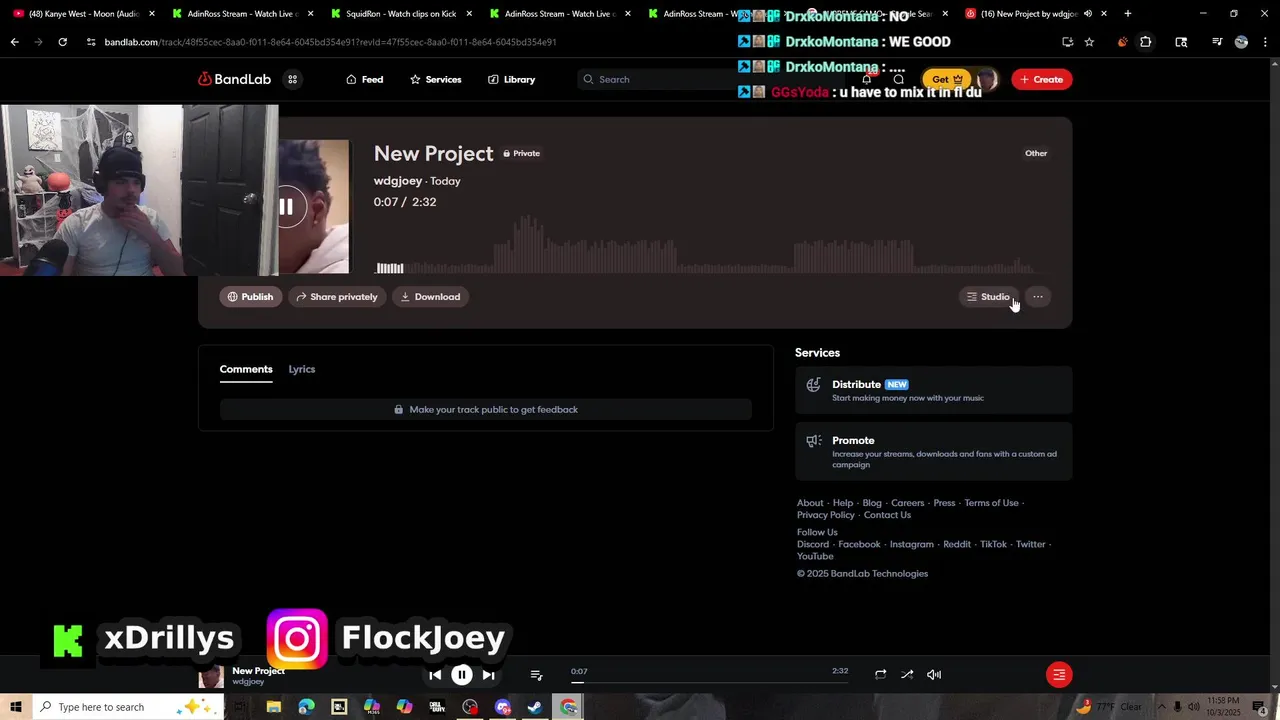Open the Windows Start menu

(x=15, y=707)
